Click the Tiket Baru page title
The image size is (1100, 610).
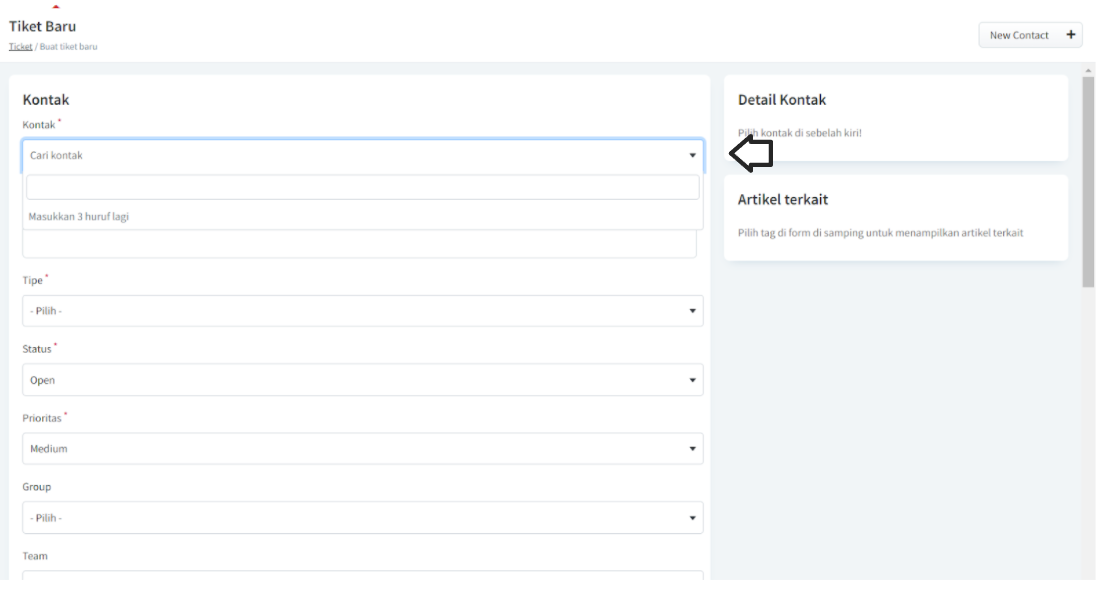42,26
